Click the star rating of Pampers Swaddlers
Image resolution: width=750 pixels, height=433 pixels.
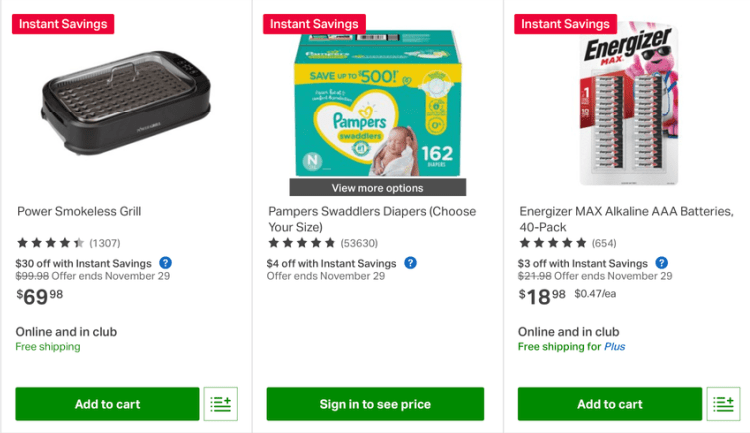point(301,243)
